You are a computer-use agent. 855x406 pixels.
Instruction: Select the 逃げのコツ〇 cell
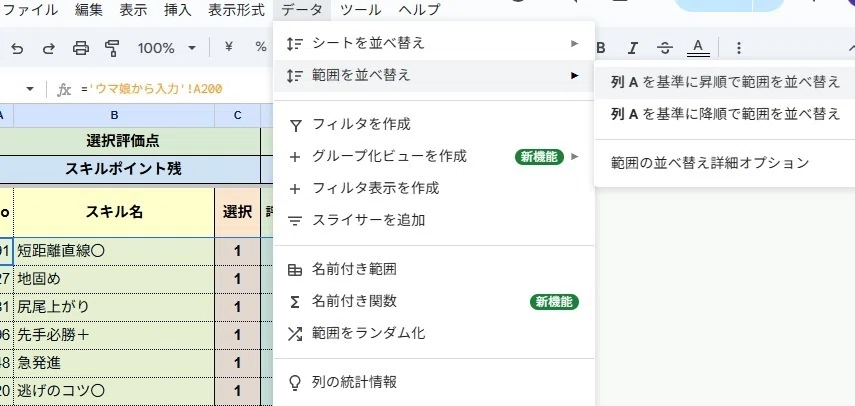tap(114, 391)
